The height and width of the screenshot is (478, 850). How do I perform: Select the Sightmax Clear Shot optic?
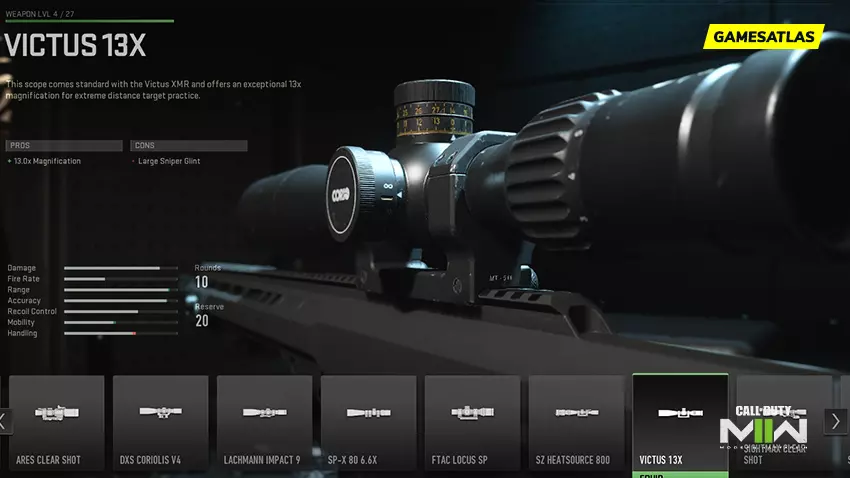point(784,423)
